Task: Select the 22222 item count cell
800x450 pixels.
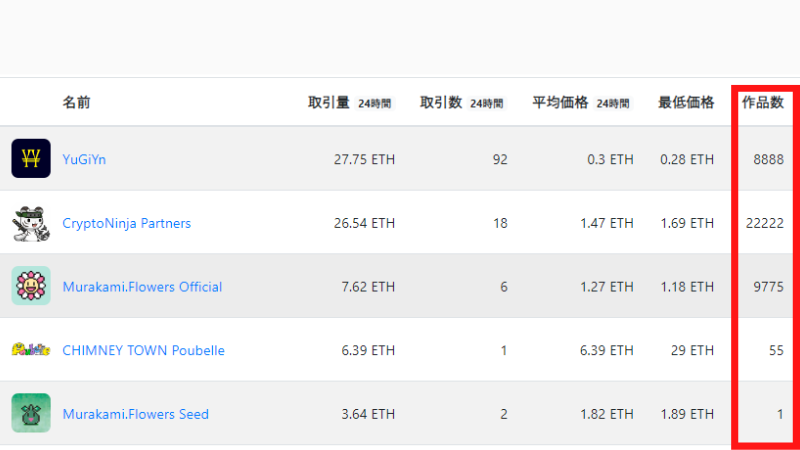Action: (765, 223)
